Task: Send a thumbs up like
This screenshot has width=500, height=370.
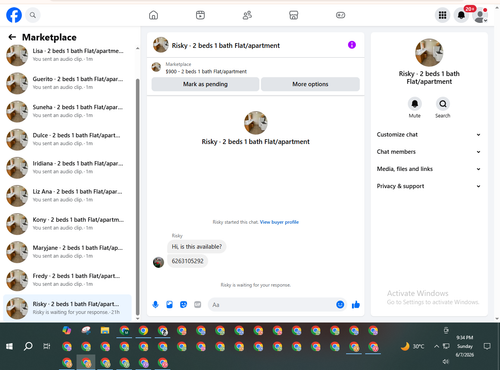Action: coord(356,304)
